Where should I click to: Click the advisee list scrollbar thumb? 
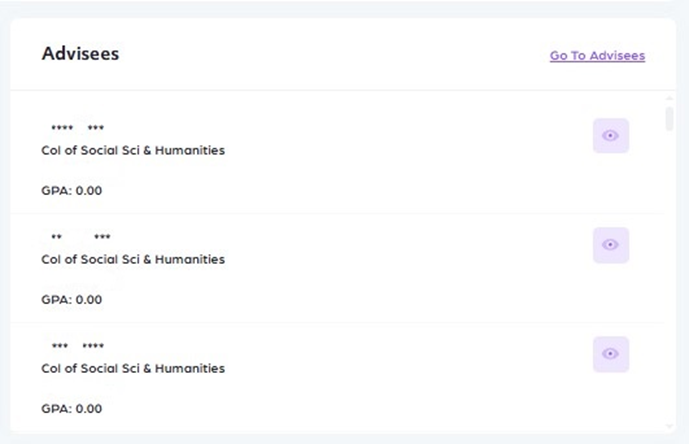click(669, 119)
